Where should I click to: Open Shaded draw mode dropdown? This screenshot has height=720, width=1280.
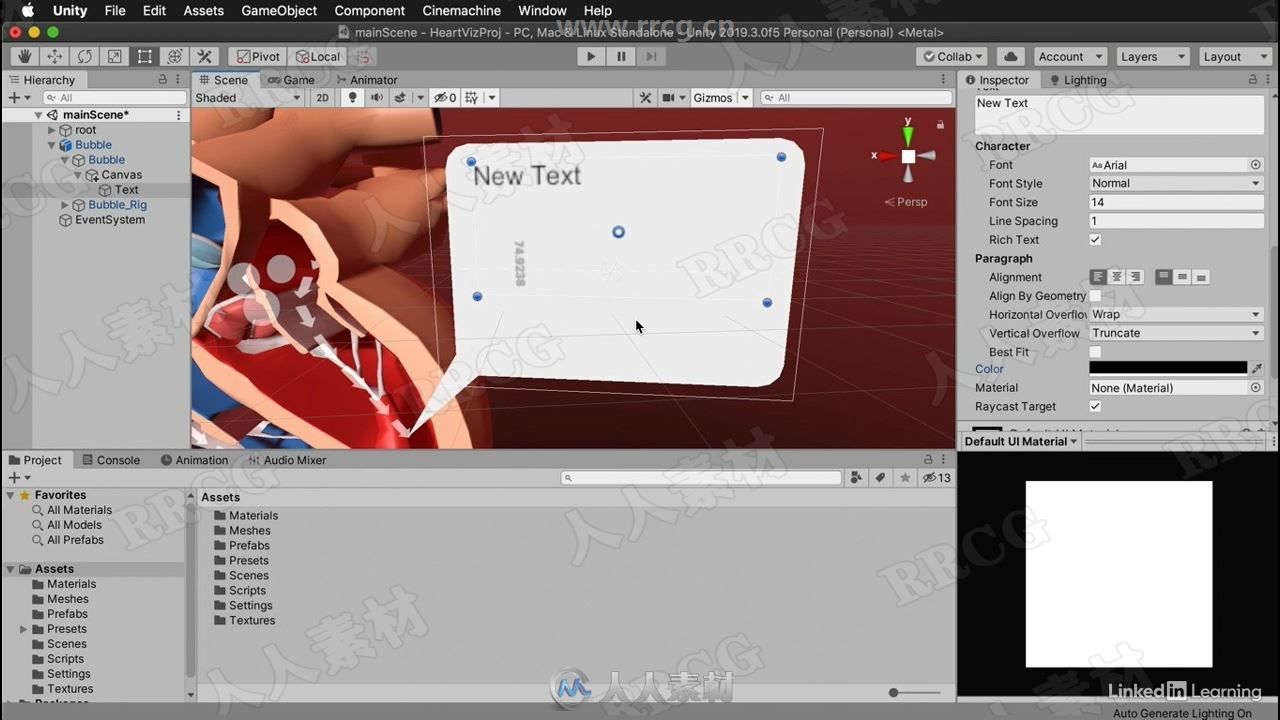247,98
